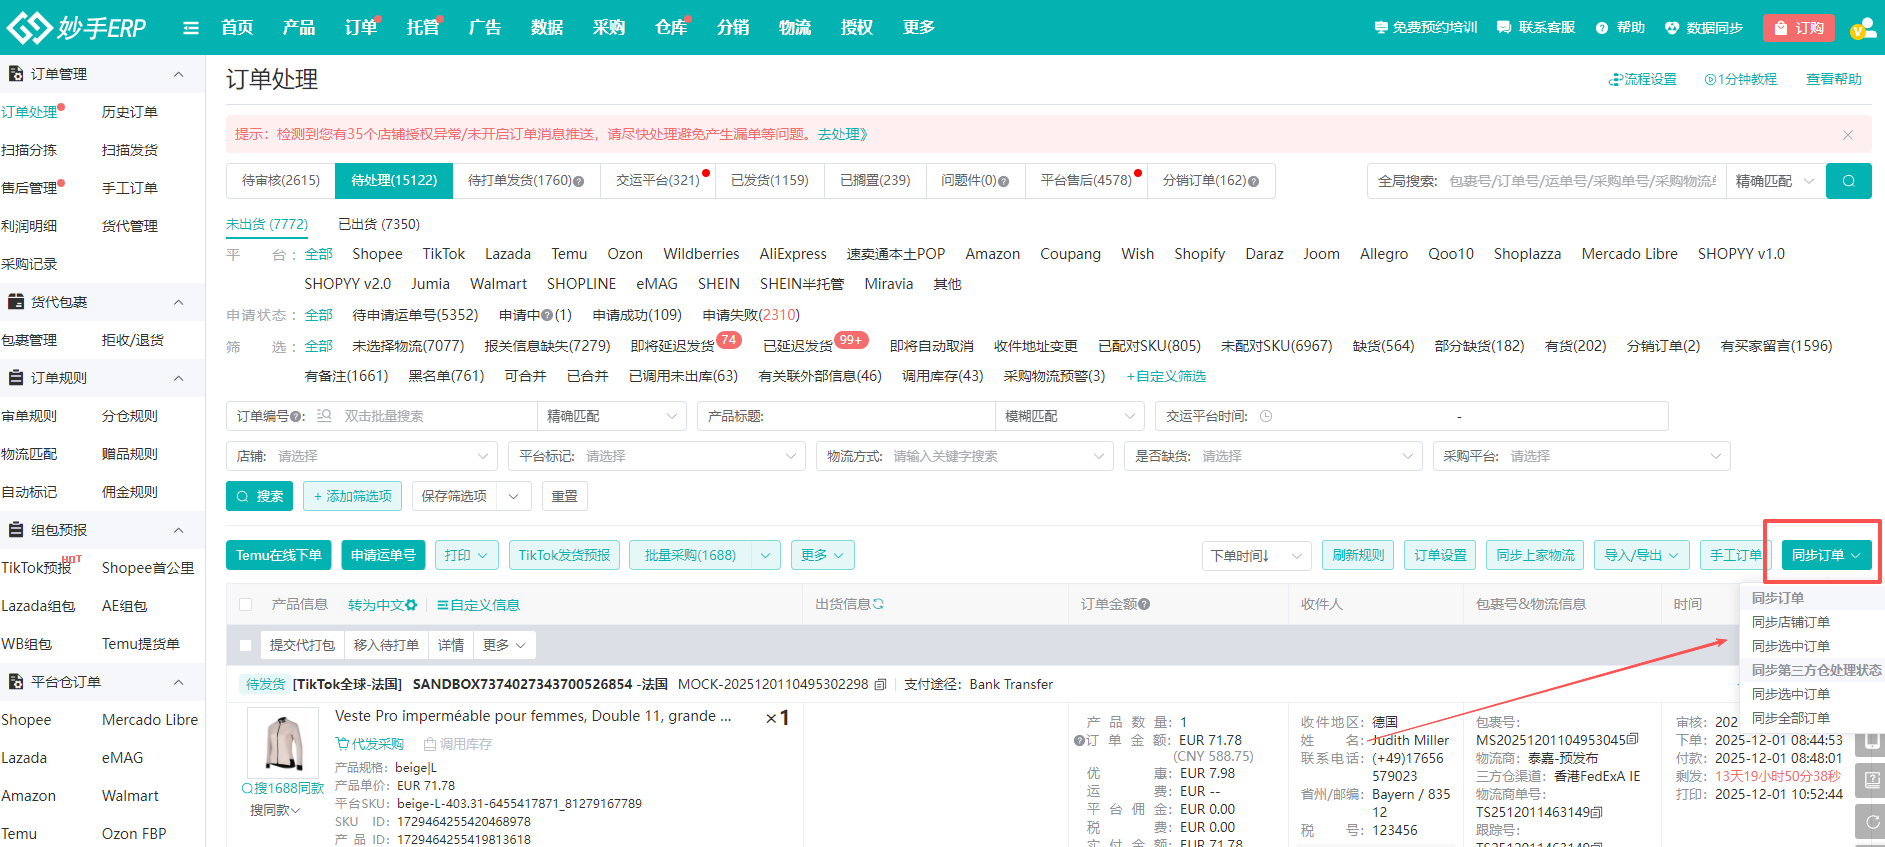
Task: Click the +自定义筛选 link
Action: coord(1166,376)
